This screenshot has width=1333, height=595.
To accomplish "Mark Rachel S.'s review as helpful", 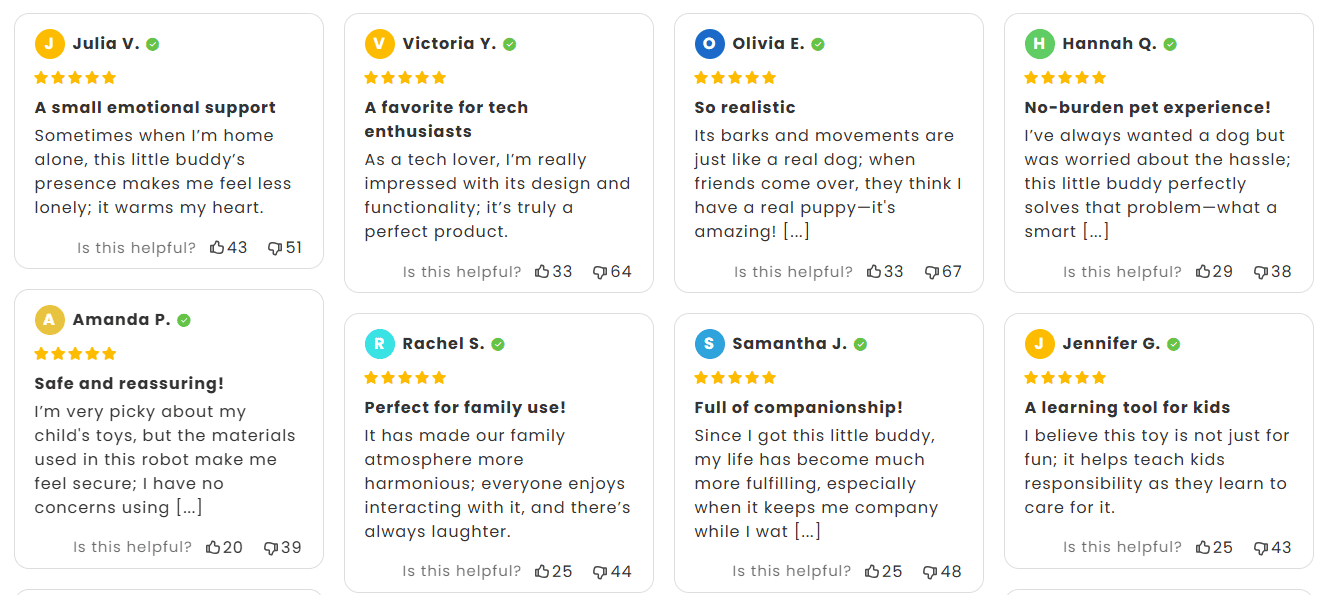I will tap(542, 572).
